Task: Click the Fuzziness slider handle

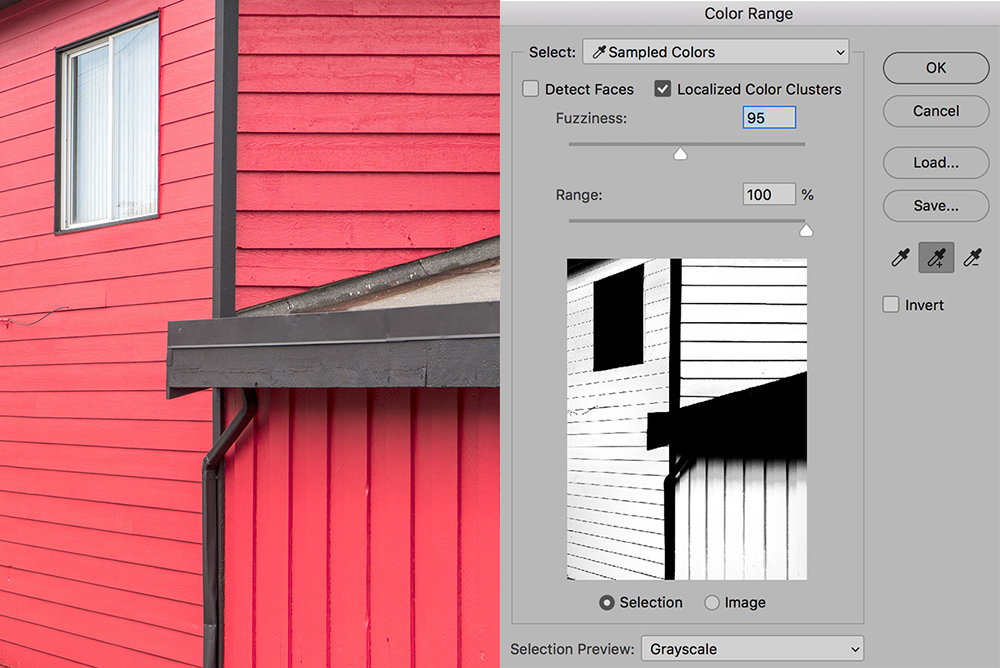Action: tap(680, 153)
